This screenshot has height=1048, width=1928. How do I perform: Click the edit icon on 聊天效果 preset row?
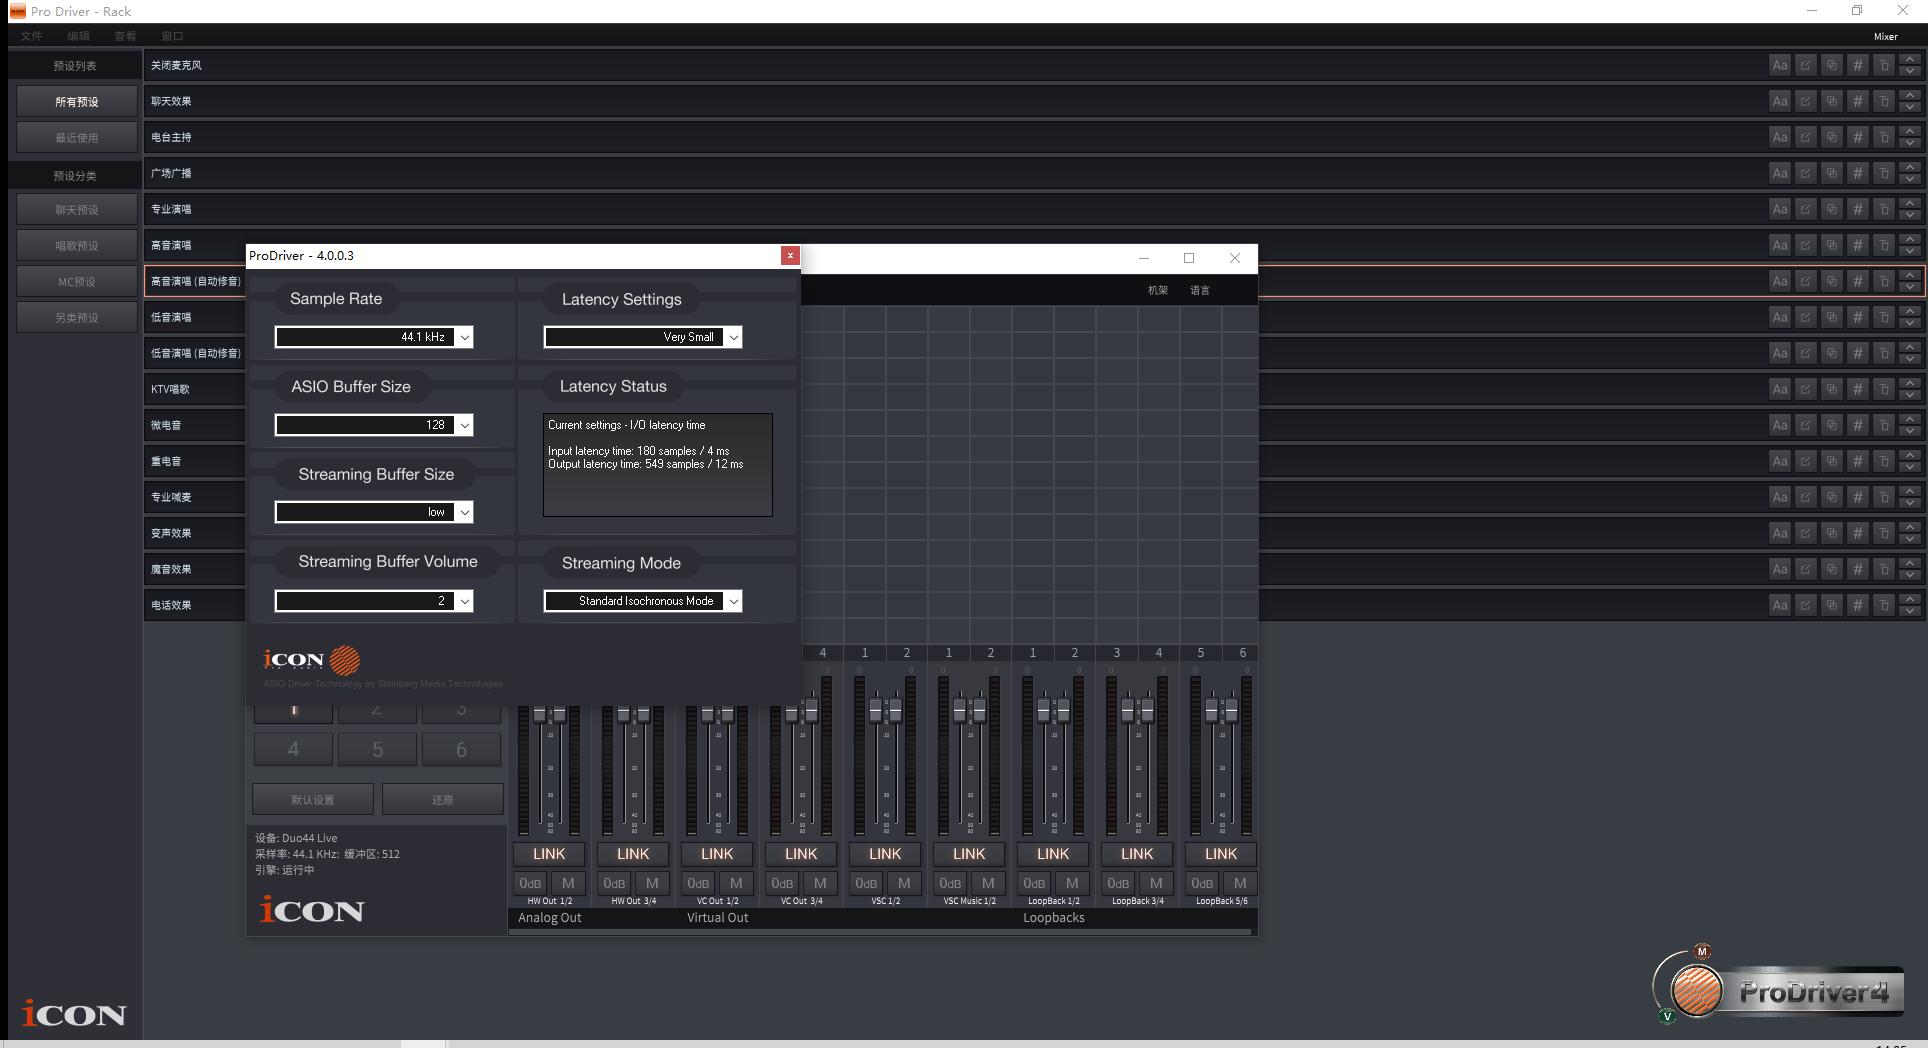click(1805, 102)
